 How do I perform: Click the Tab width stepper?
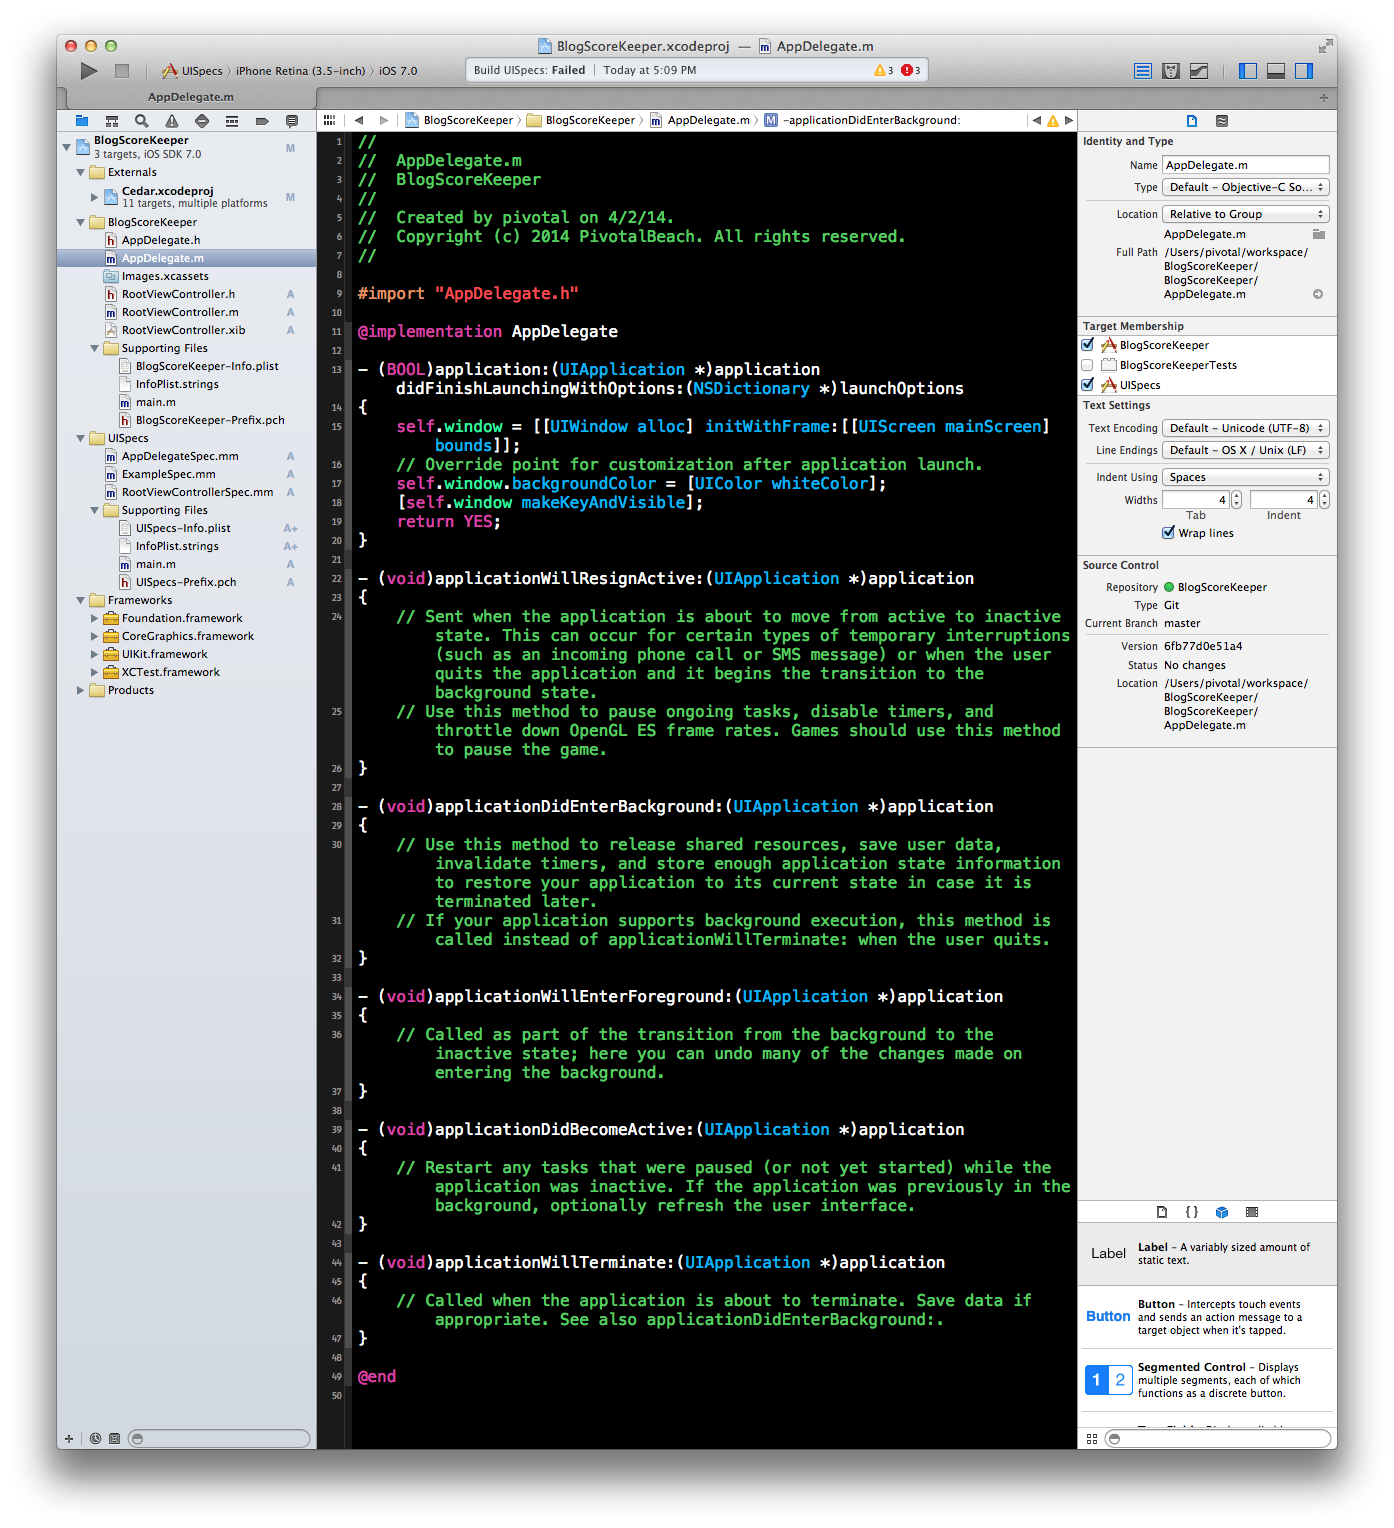[1237, 499]
